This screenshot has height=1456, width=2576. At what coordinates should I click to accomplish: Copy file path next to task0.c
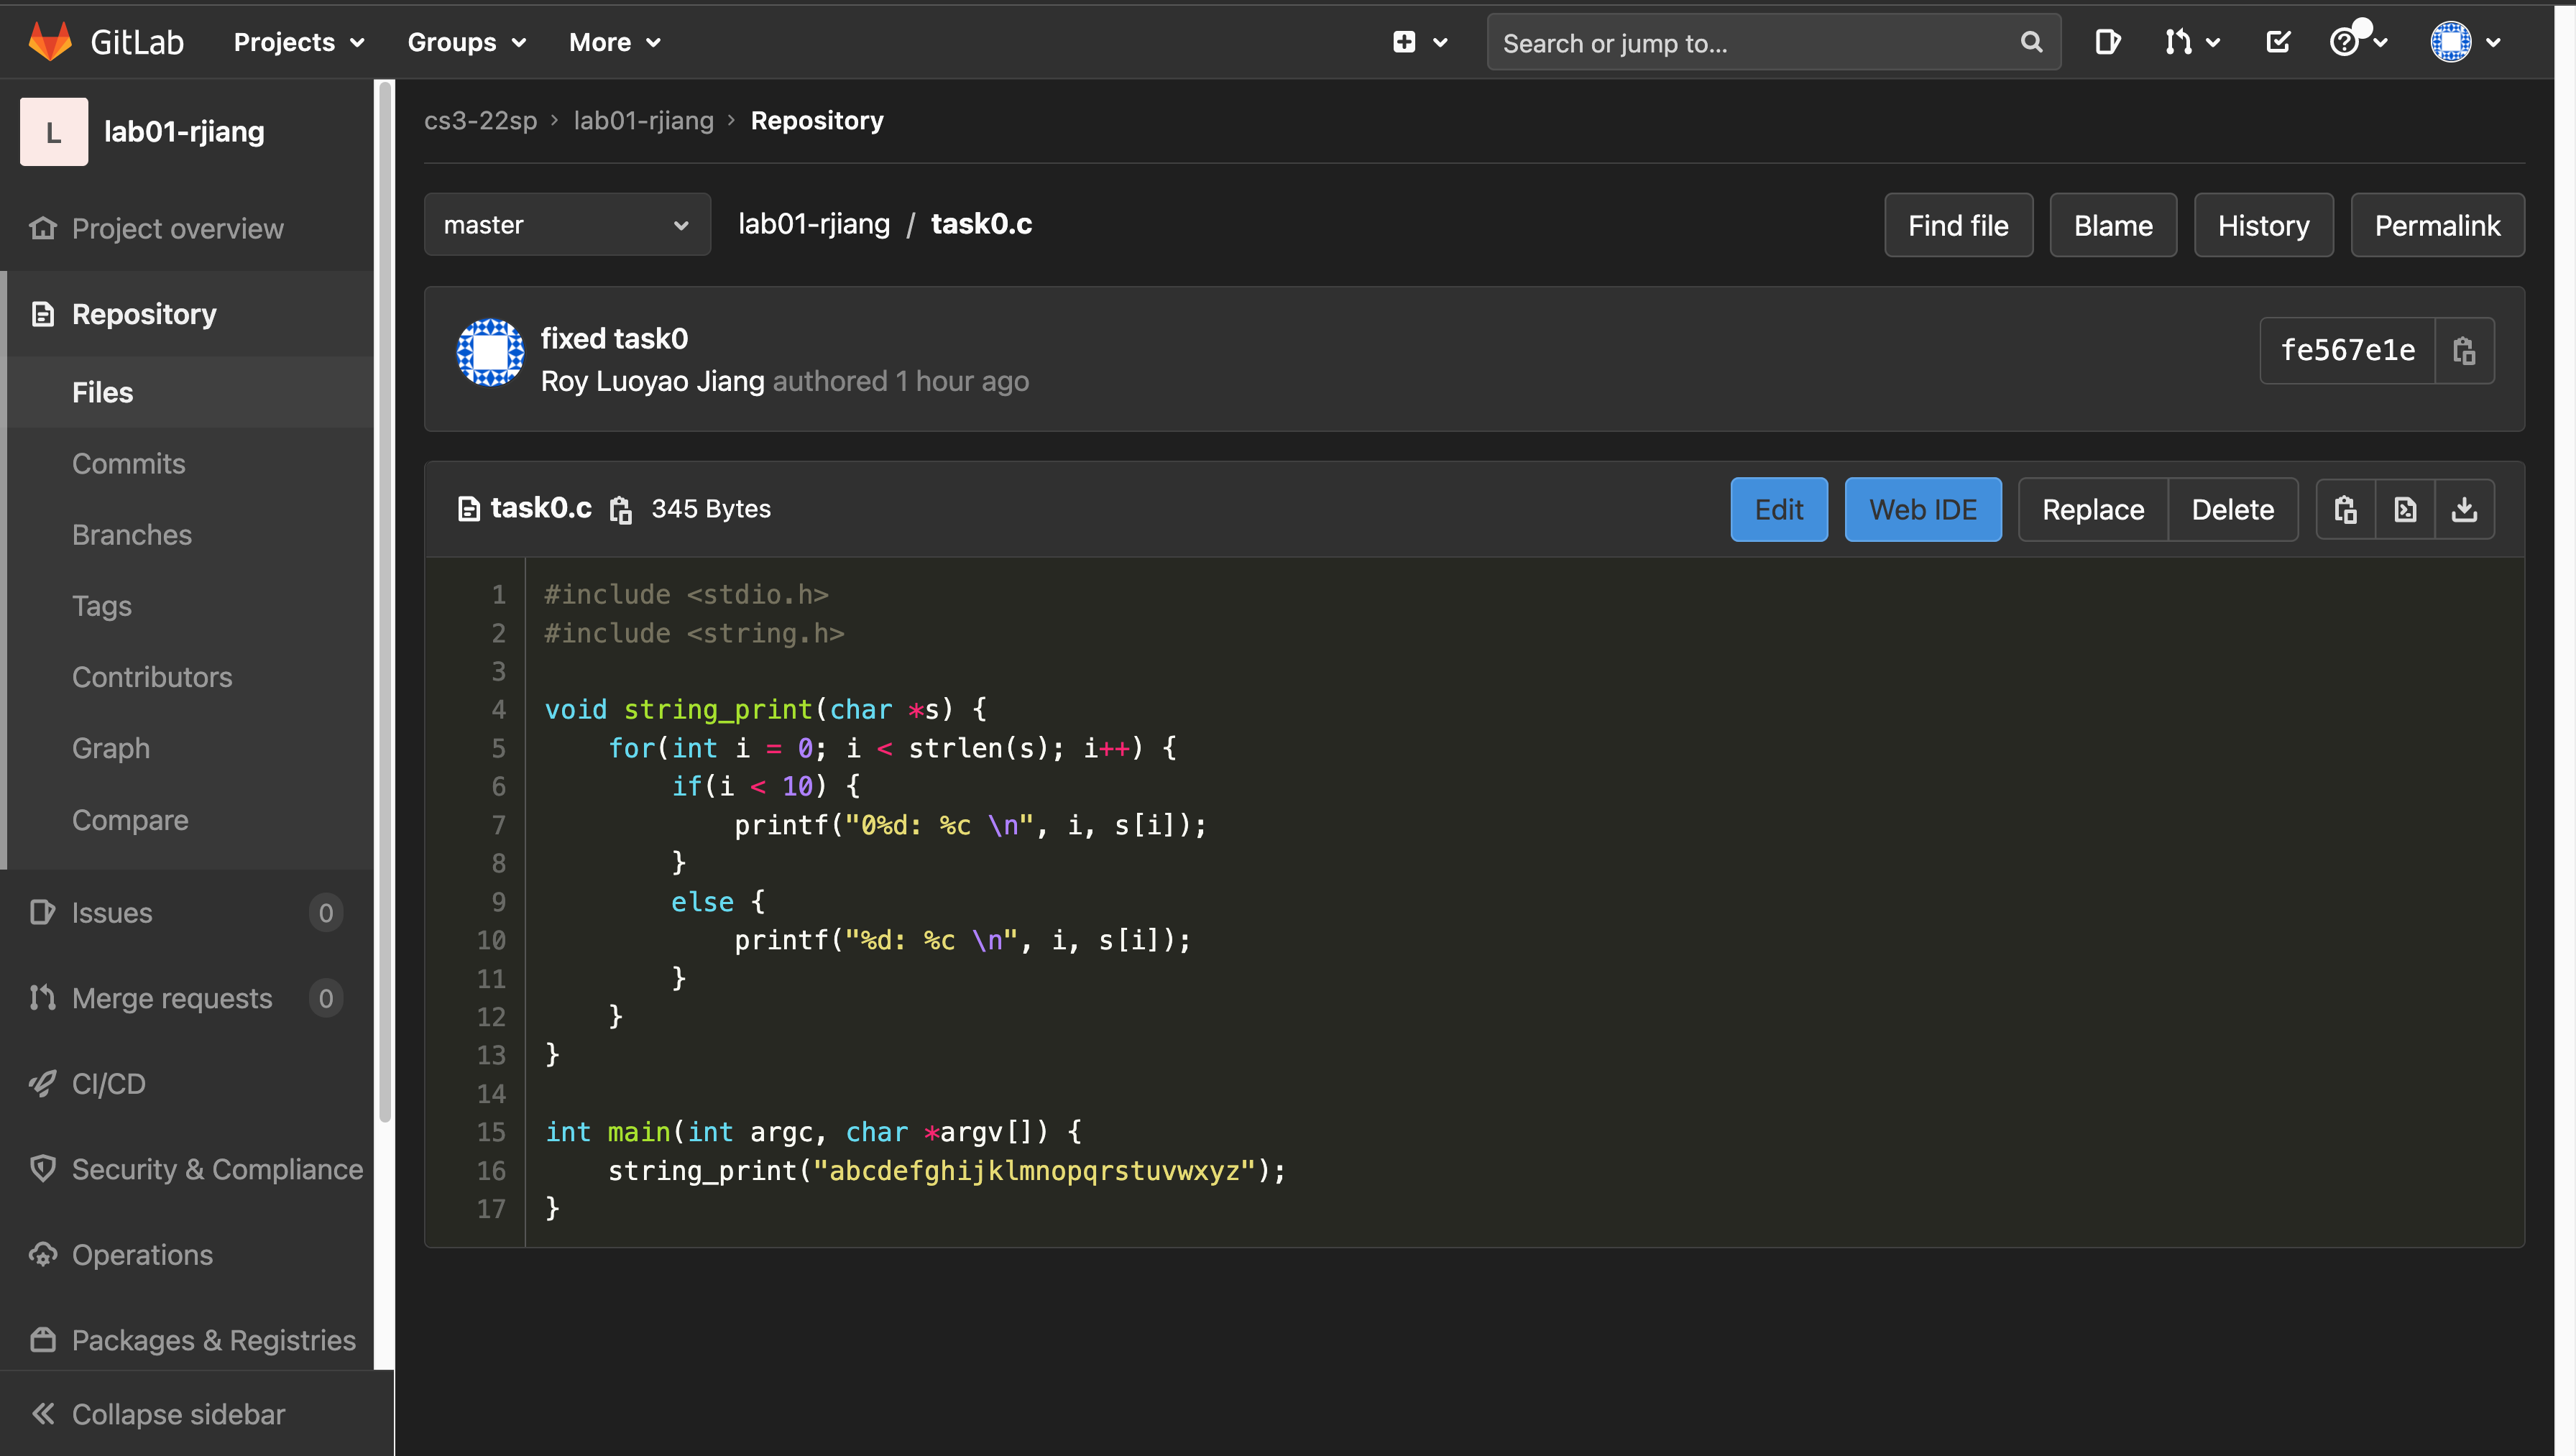coord(621,510)
